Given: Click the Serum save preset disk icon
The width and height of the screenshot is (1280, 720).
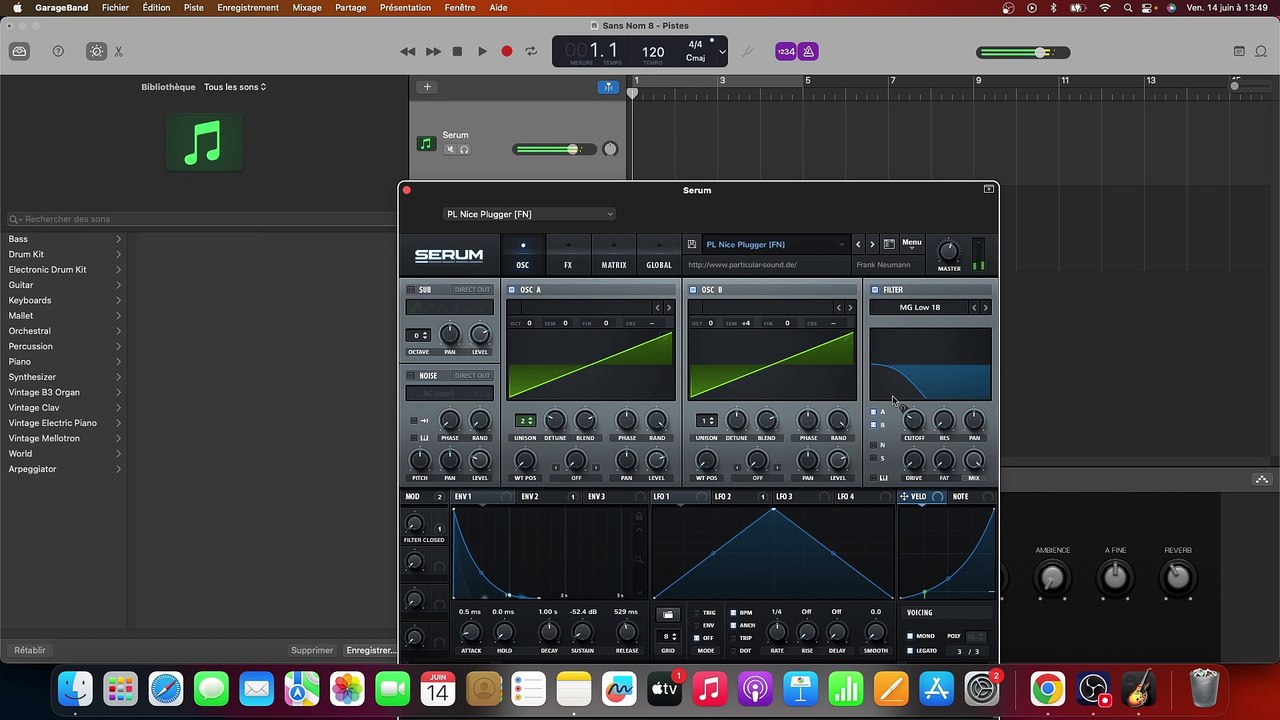Looking at the screenshot, I should pyautogui.click(x=692, y=244).
